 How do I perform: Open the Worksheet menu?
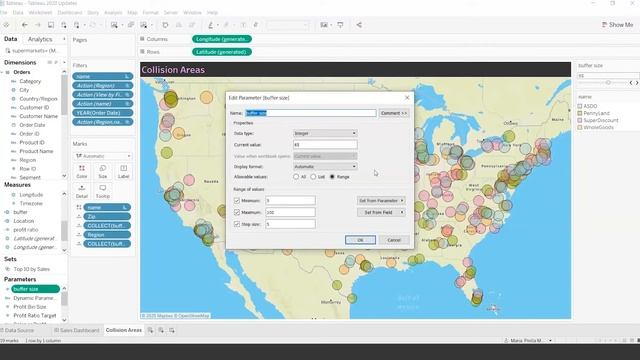(40, 13)
